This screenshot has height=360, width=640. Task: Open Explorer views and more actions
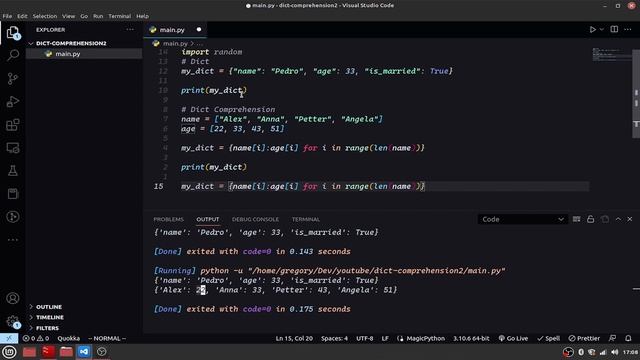coord(130,29)
